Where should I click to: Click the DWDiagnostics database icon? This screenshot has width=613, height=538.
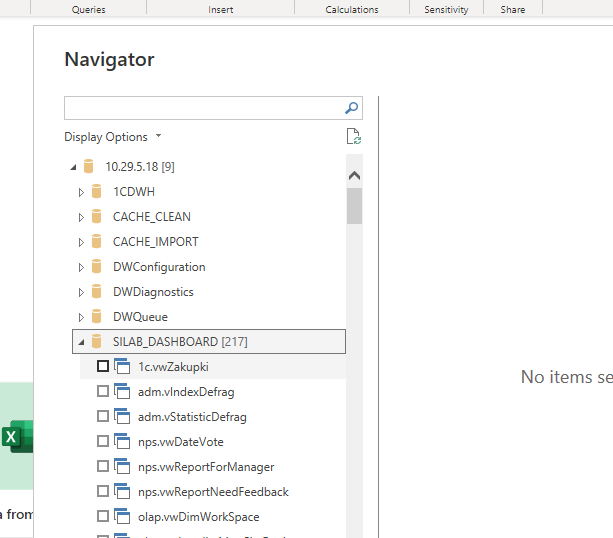pos(97,292)
